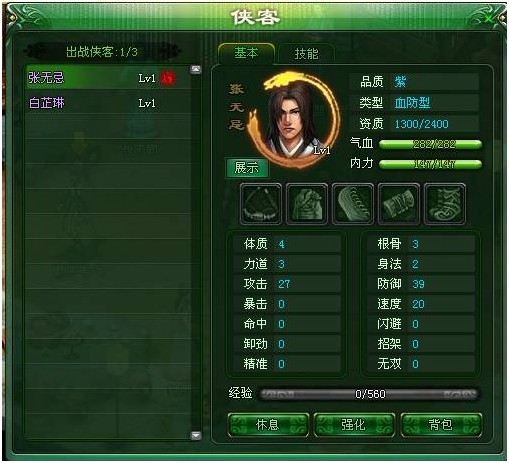509x463 pixels.
Task: Click the hero list scroll-down arrow
Action: tap(196, 435)
